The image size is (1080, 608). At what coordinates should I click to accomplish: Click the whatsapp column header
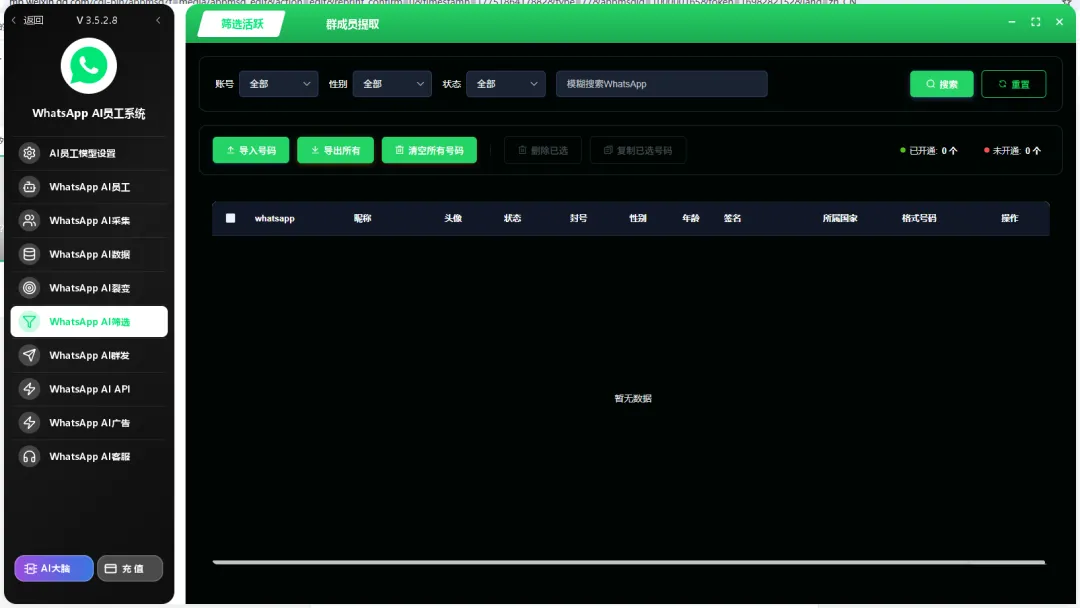(275, 218)
